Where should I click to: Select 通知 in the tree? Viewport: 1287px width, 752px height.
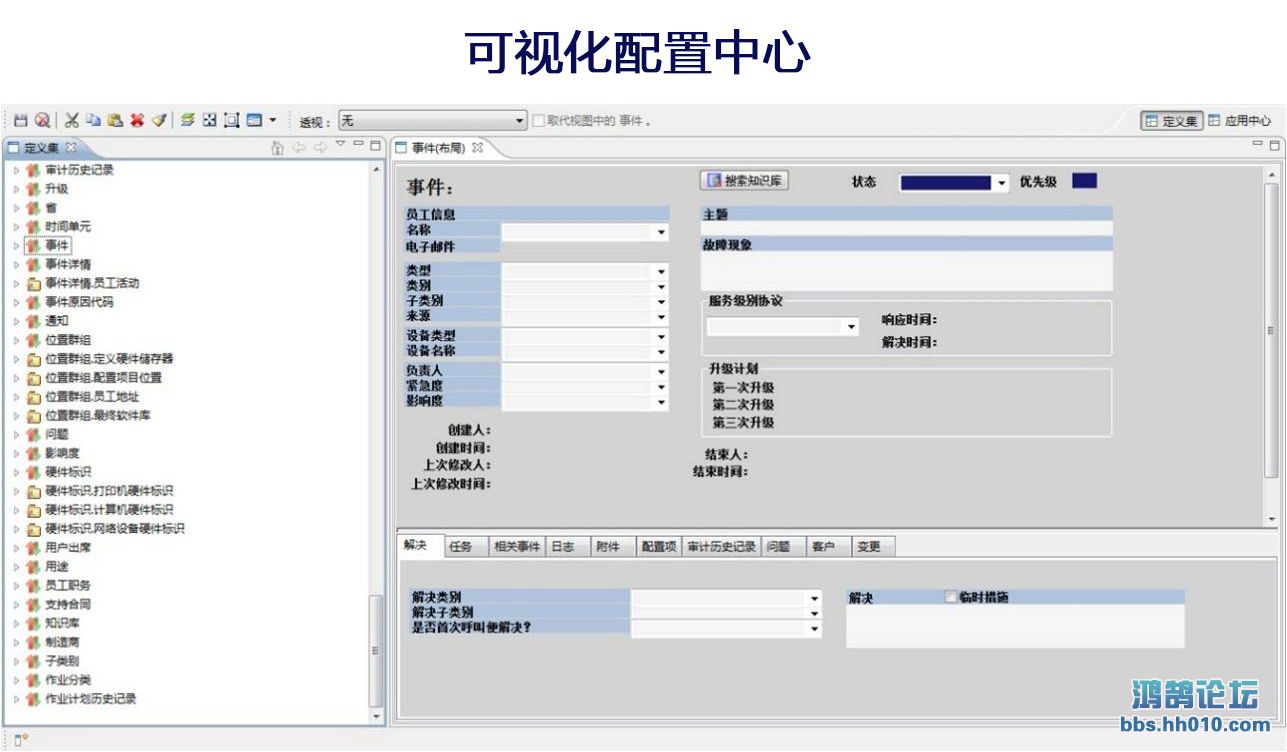[x=57, y=321]
